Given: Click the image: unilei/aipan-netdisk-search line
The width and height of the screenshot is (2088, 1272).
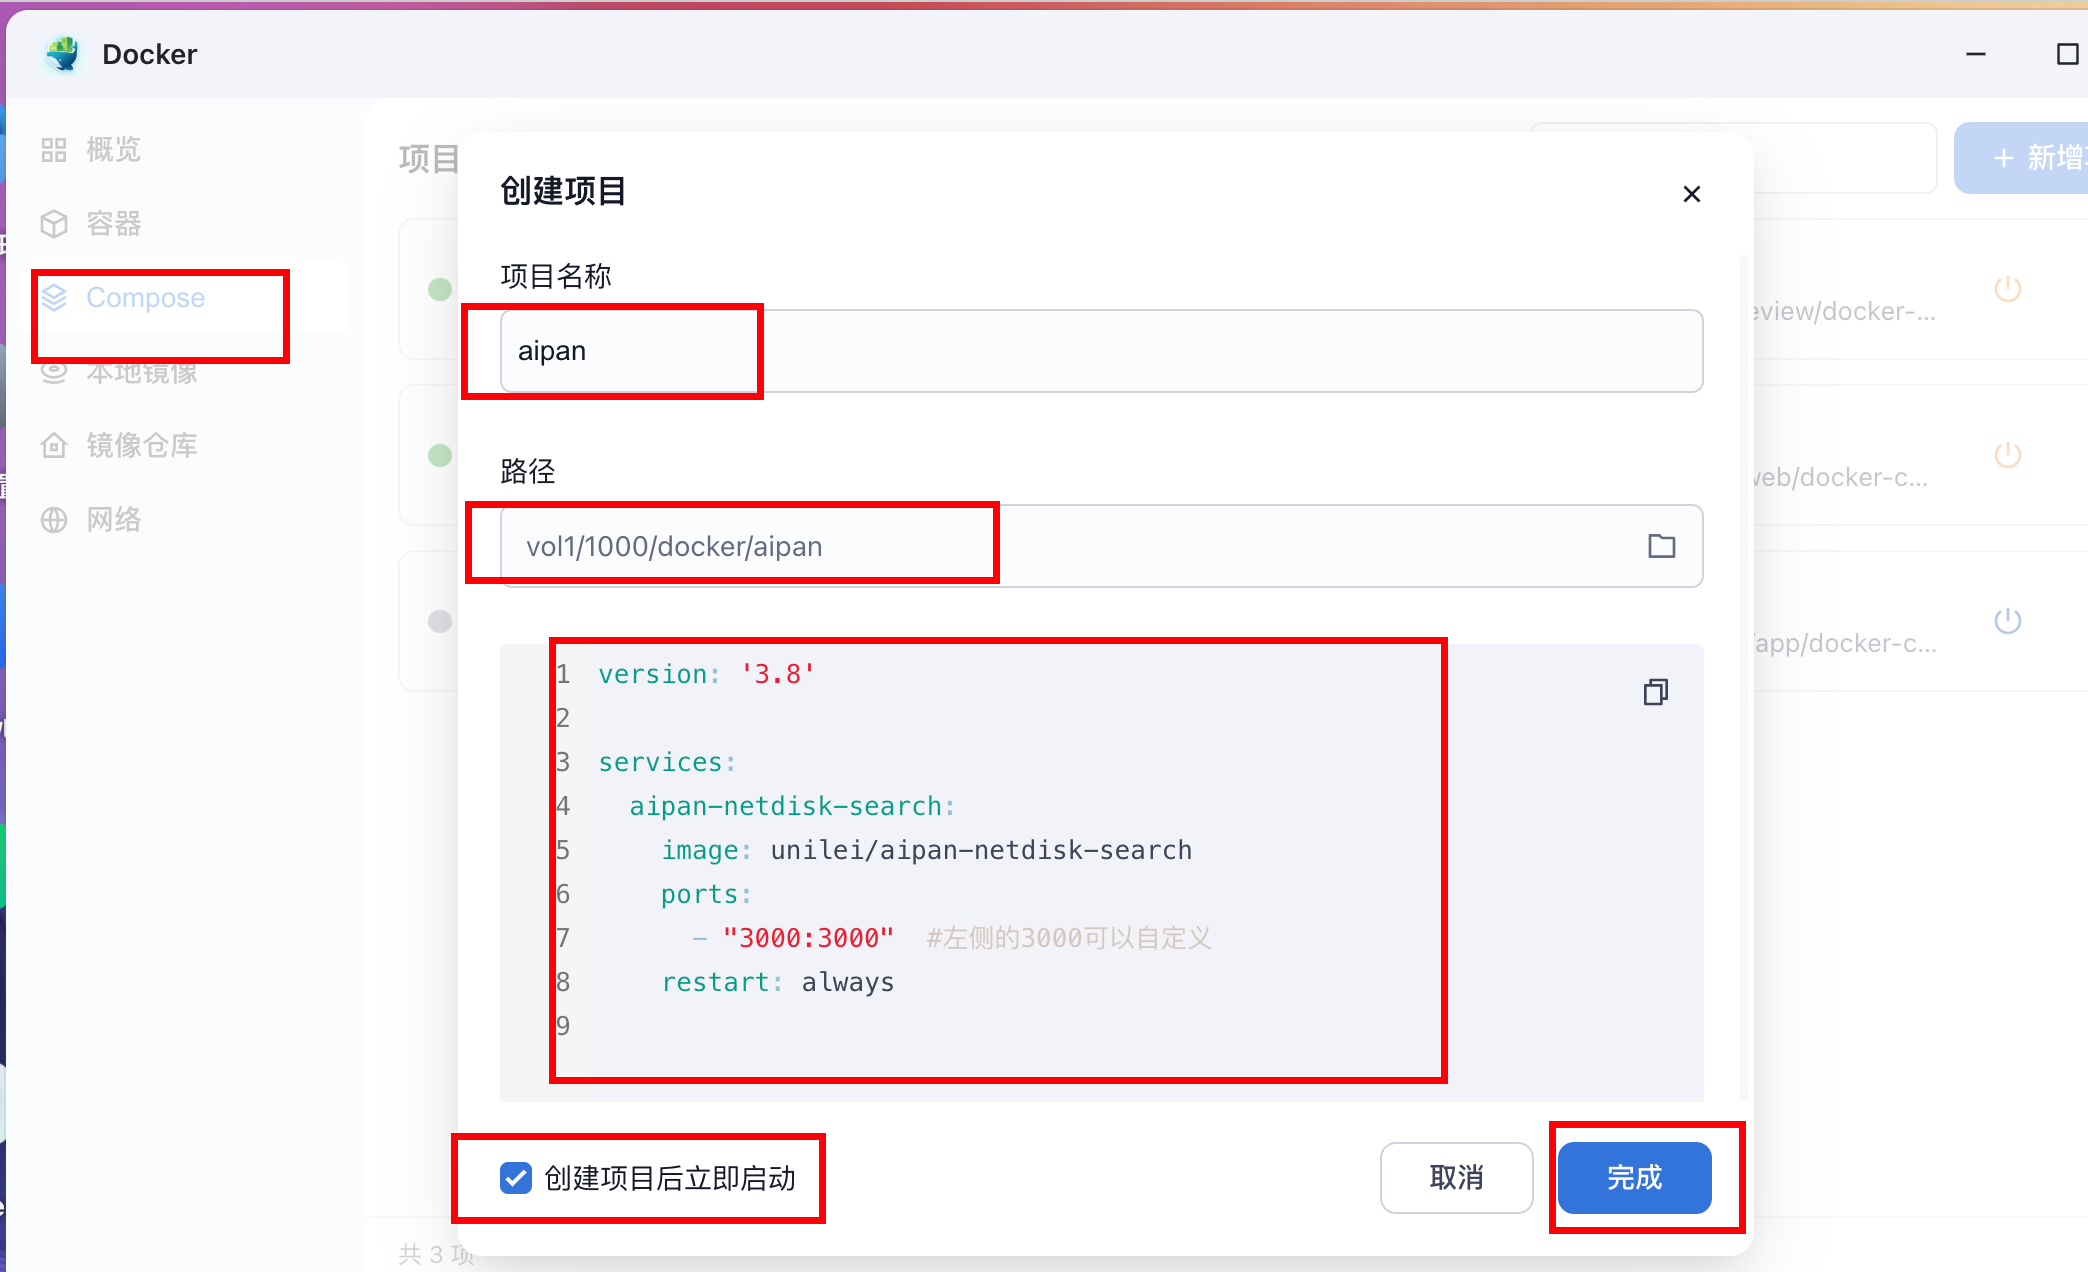Looking at the screenshot, I should [926, 850].
